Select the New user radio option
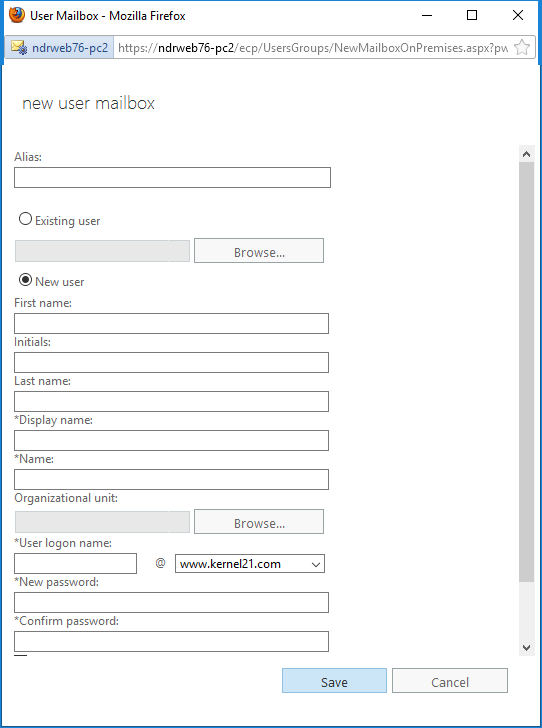 (25, 280)
